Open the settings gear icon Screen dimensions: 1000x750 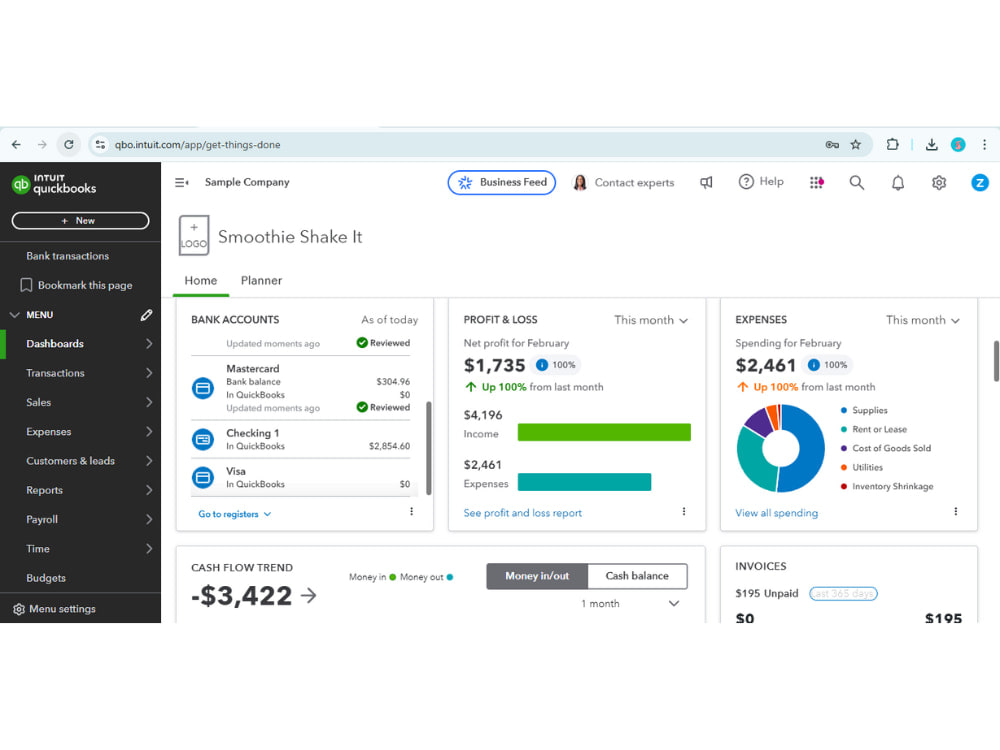(x=939, y=183)
